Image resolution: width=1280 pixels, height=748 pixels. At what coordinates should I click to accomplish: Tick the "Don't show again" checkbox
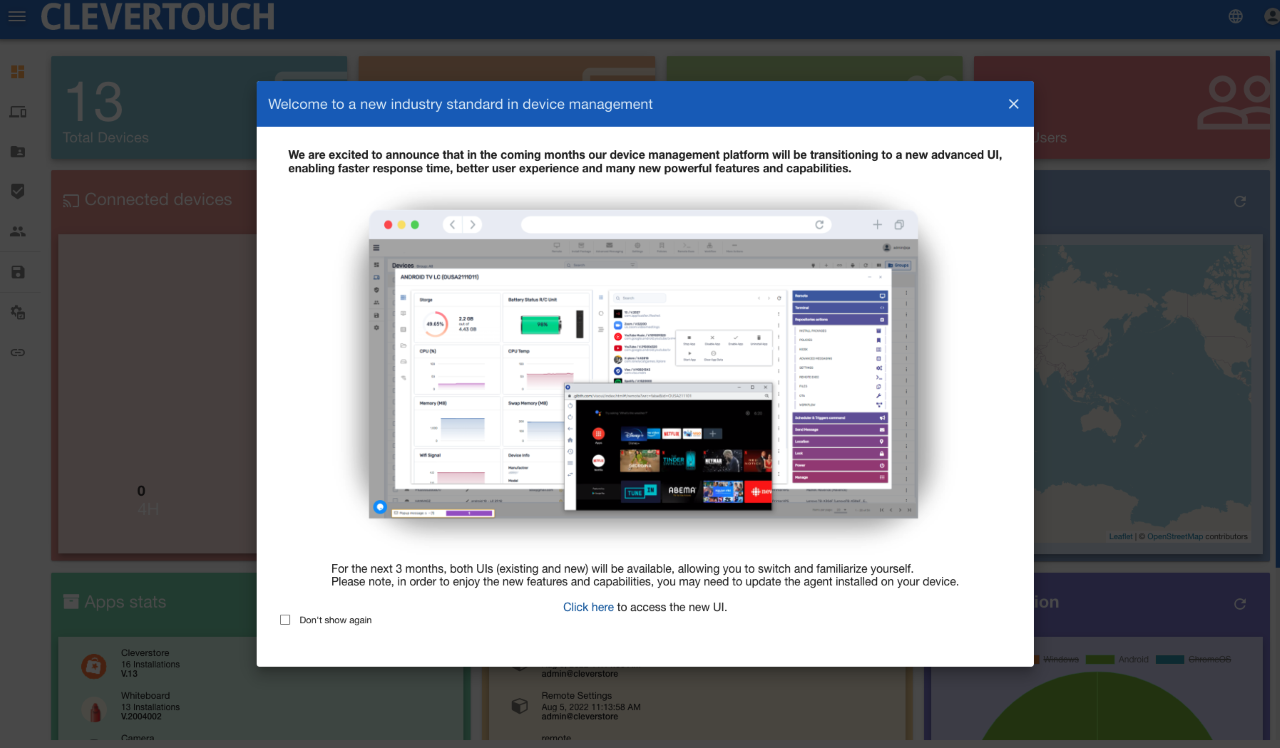coord(285,620)
